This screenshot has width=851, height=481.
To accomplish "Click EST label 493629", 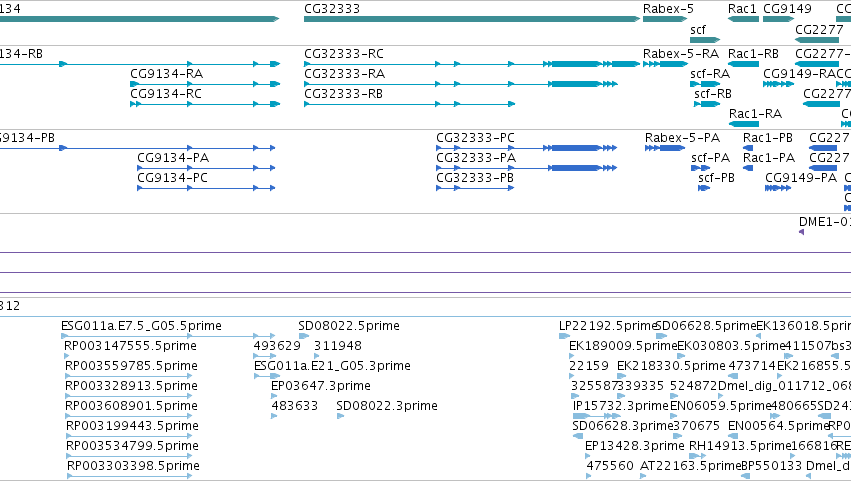I will 277,346.
